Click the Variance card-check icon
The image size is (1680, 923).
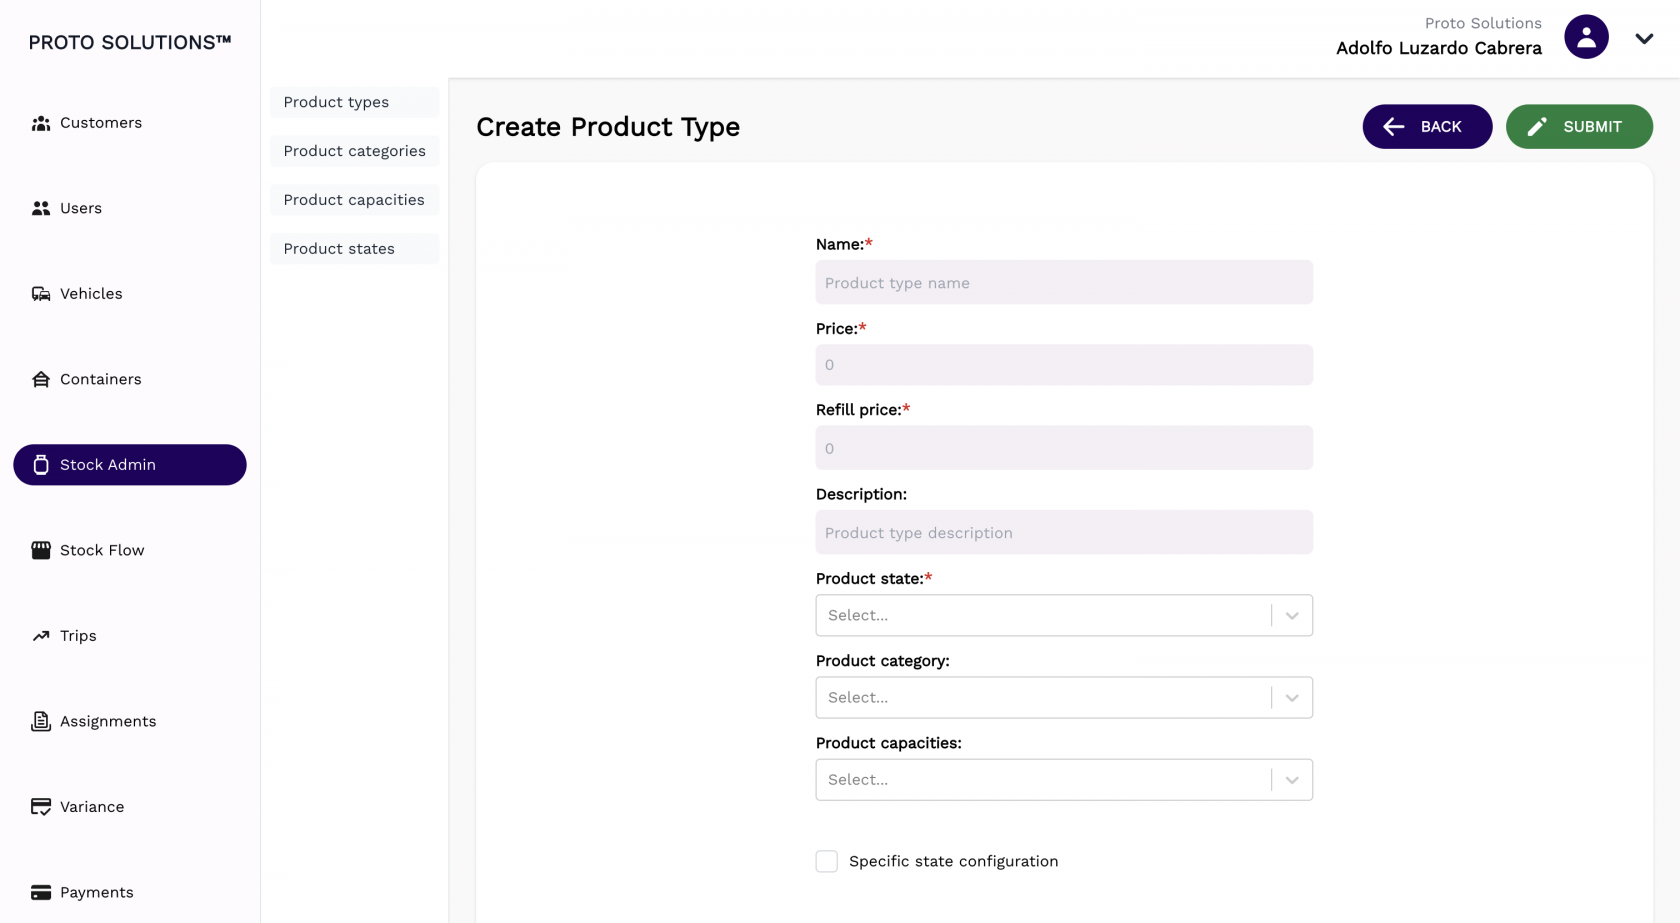[x=41, y=807]
